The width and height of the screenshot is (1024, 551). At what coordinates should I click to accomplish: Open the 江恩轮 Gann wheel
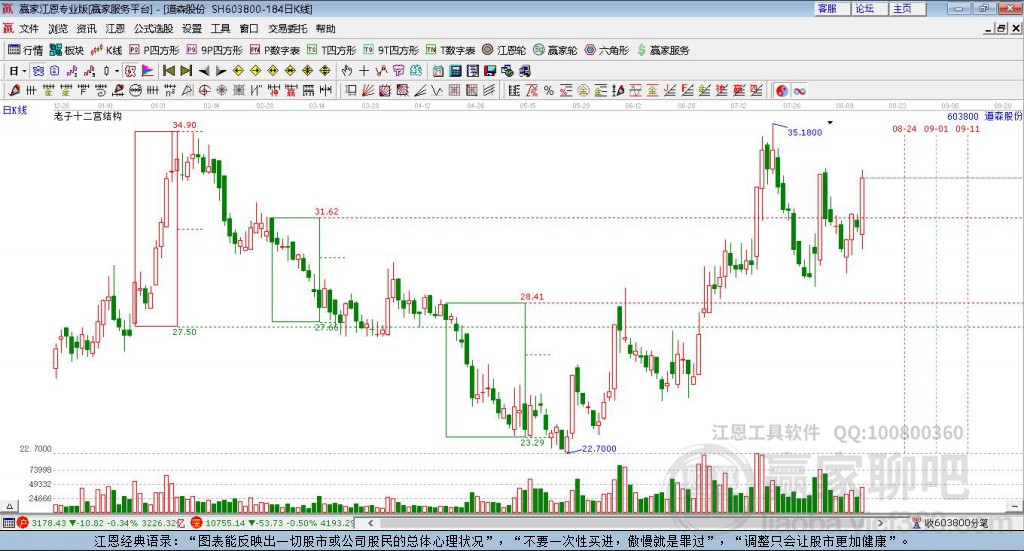pyautogui.click(x=504, y=50)
